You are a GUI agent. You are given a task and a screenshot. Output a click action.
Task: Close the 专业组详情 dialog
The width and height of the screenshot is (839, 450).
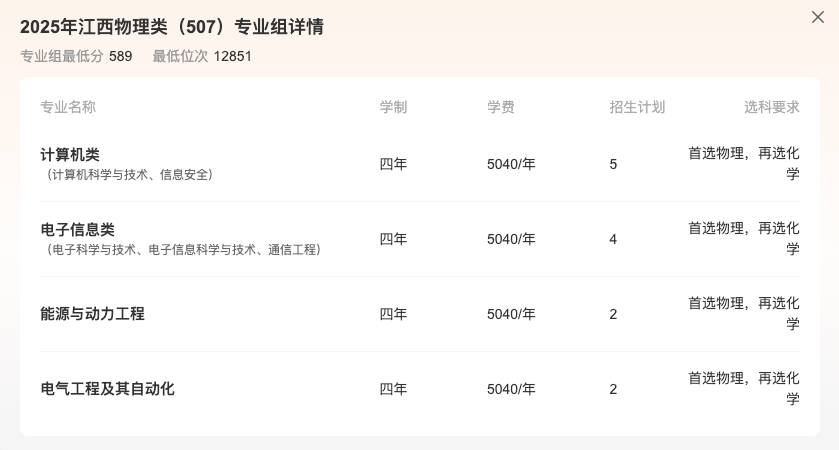pos(818,18)
